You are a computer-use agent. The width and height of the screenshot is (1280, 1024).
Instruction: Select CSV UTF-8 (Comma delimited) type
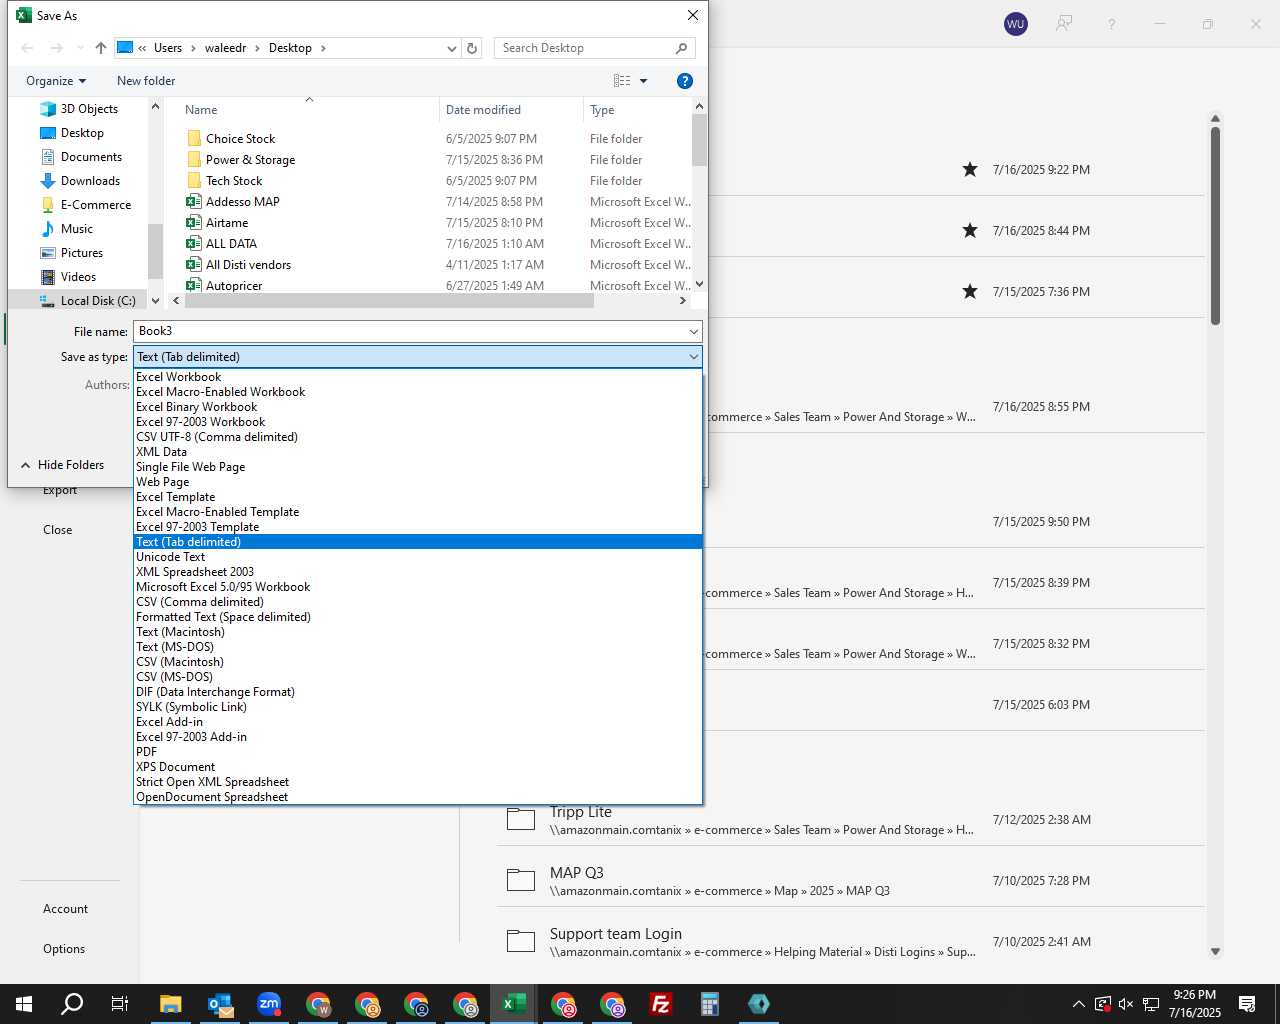pyautogui.click(x=418, y=437)
